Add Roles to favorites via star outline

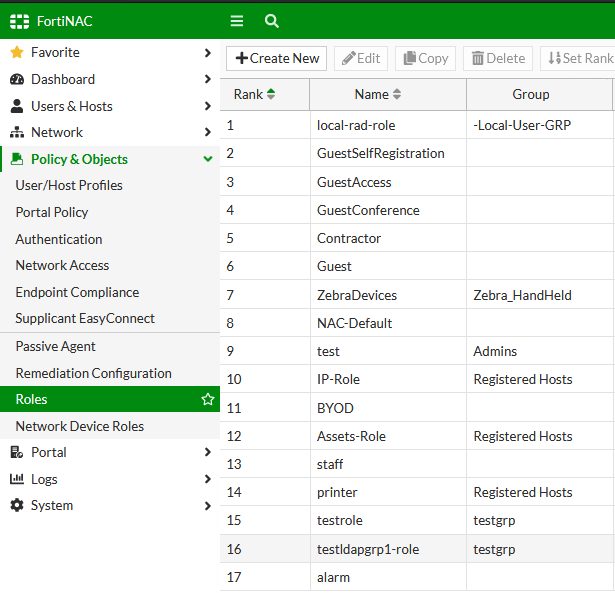(x=208, y=399)
